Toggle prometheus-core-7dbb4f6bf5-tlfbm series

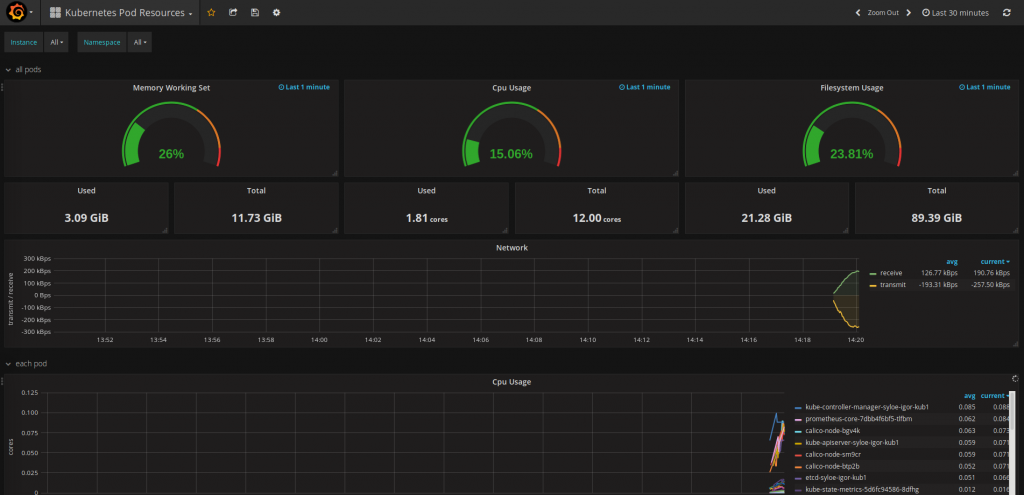(x=858, y=419)
